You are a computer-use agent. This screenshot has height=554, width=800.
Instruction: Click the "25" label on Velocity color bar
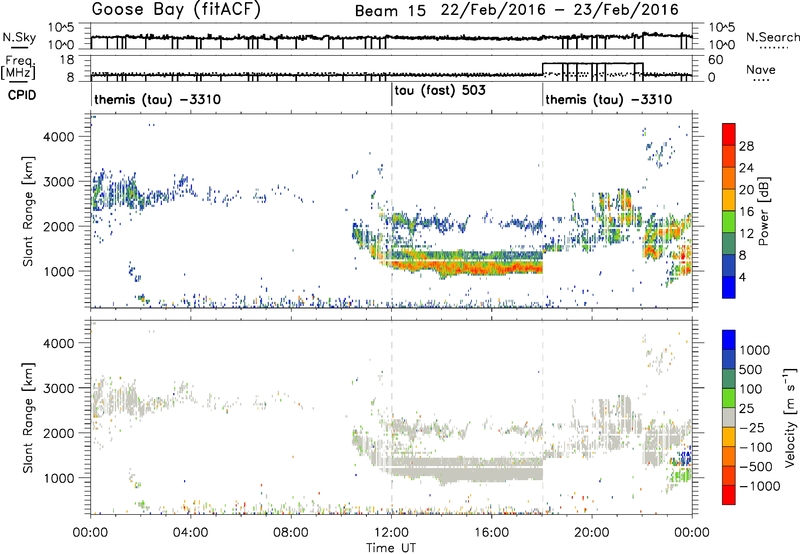click(746, 409)
